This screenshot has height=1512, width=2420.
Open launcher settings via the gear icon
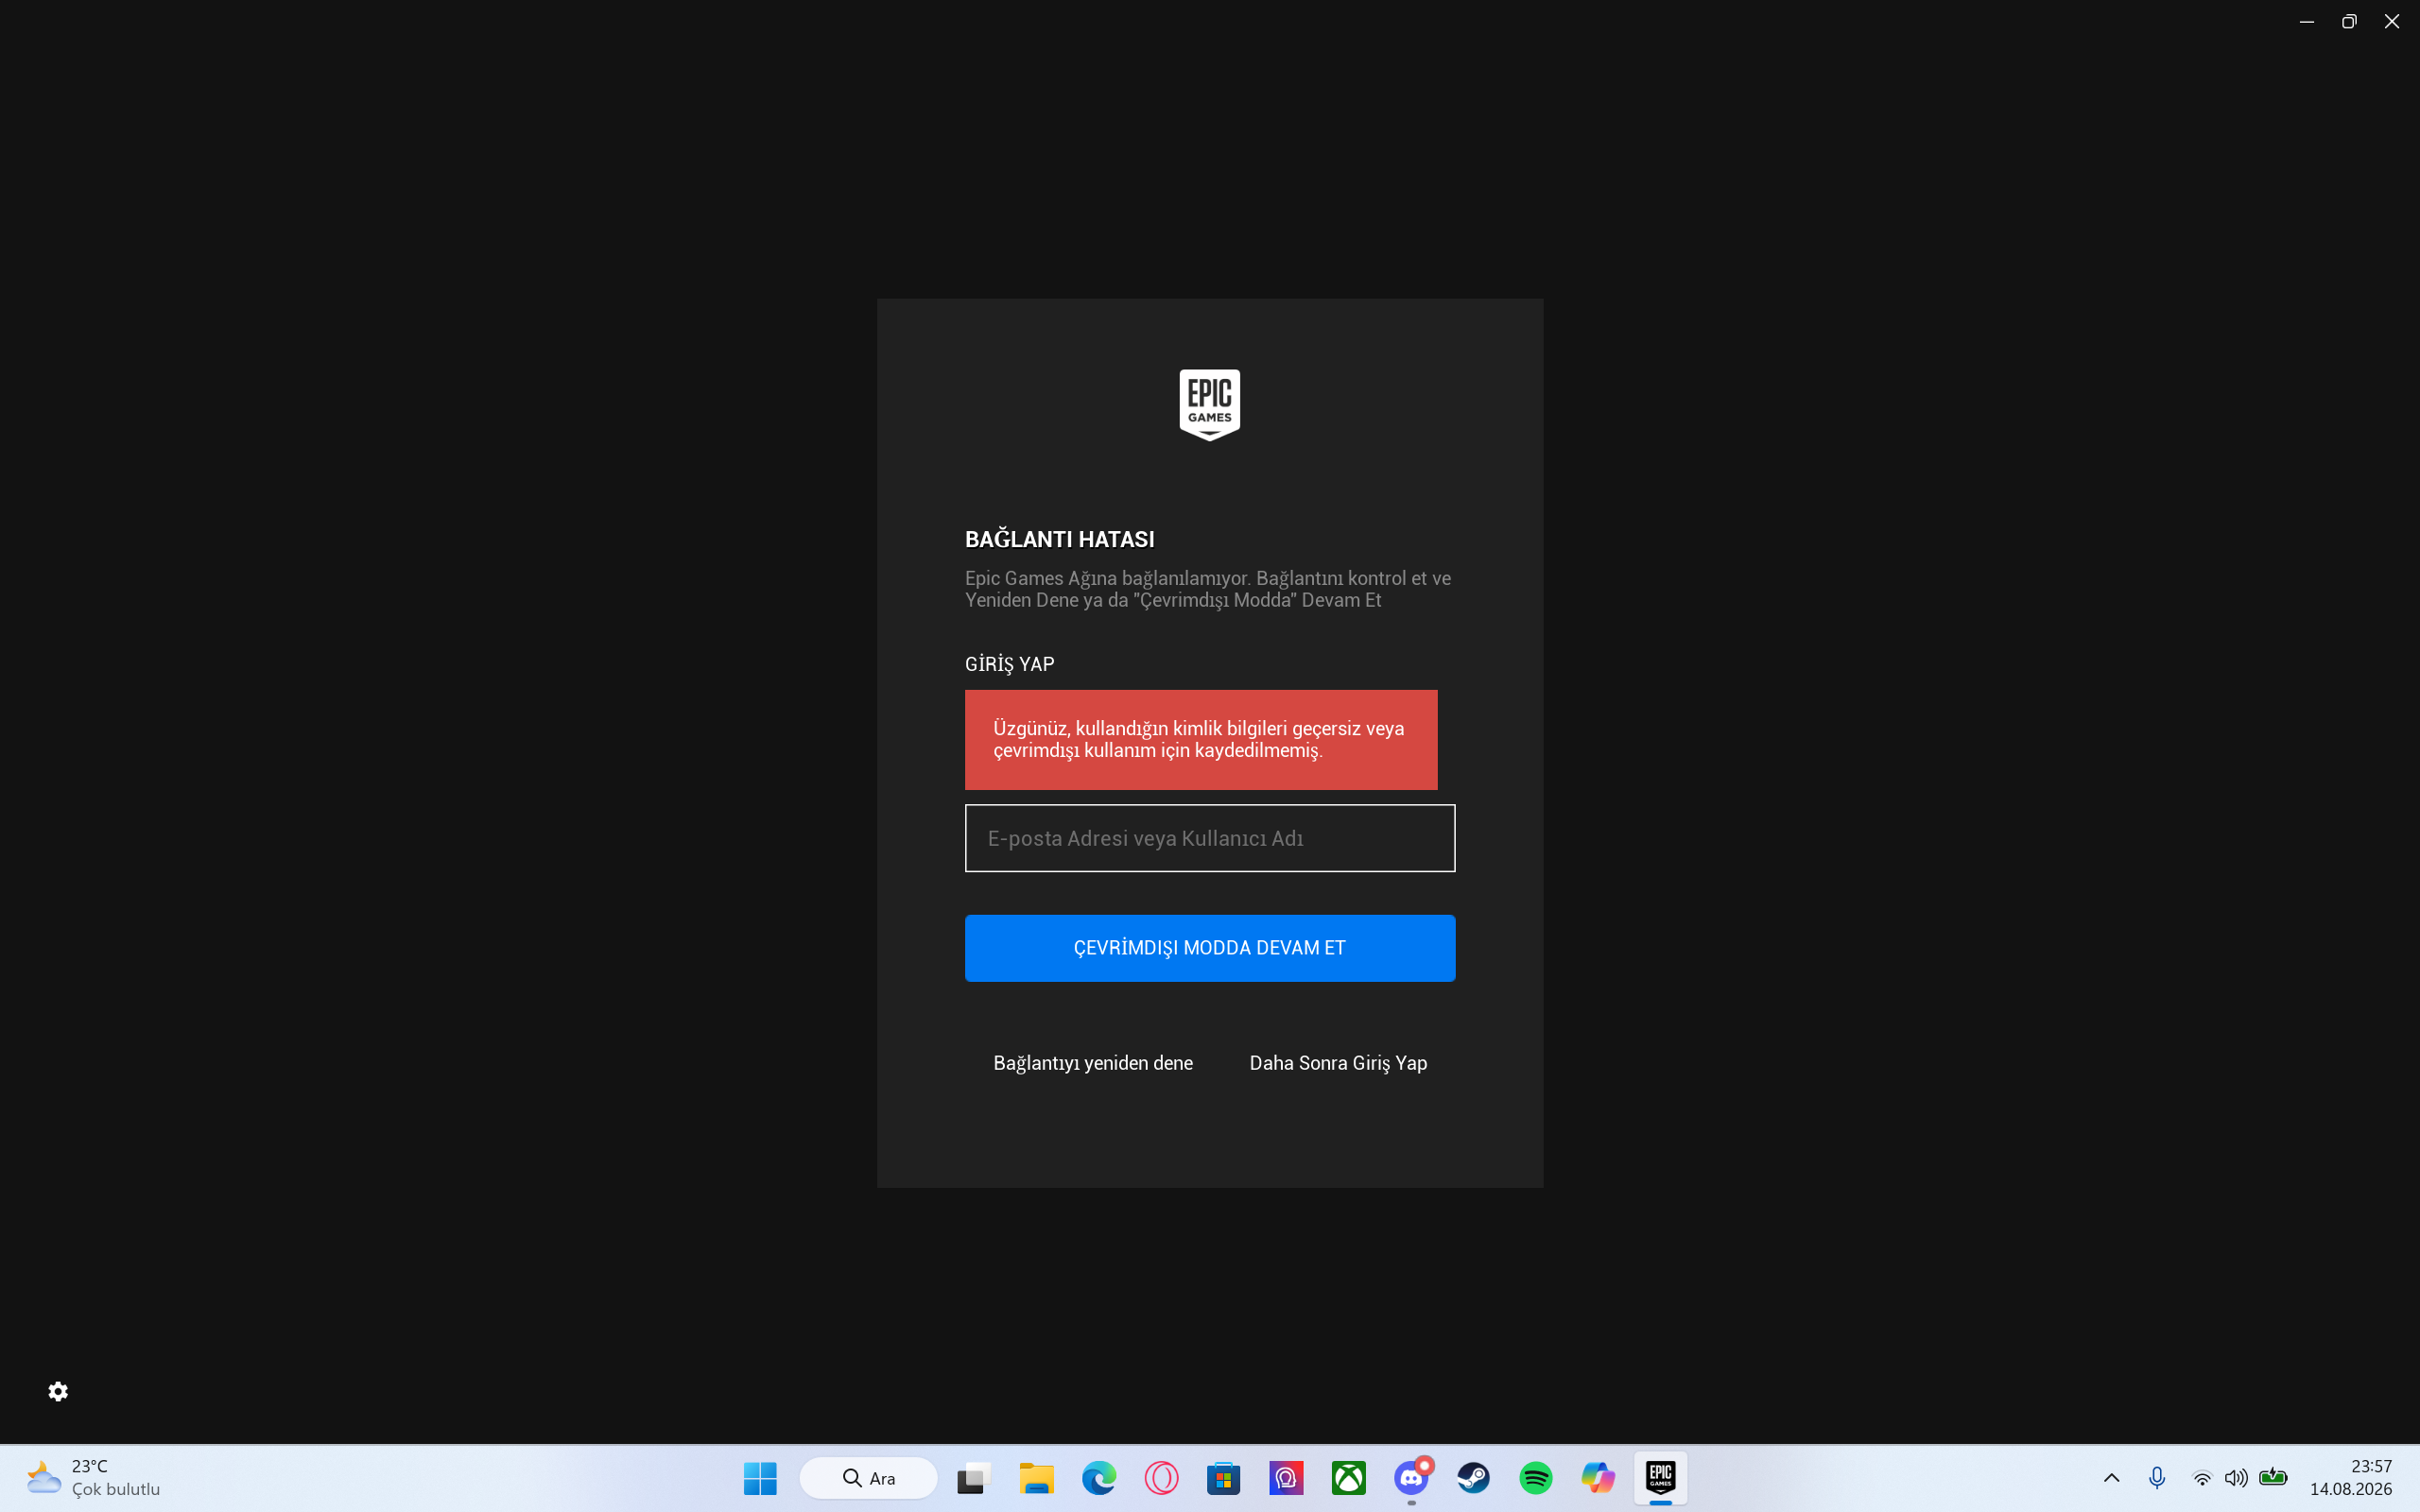[x=58, y=1391]
